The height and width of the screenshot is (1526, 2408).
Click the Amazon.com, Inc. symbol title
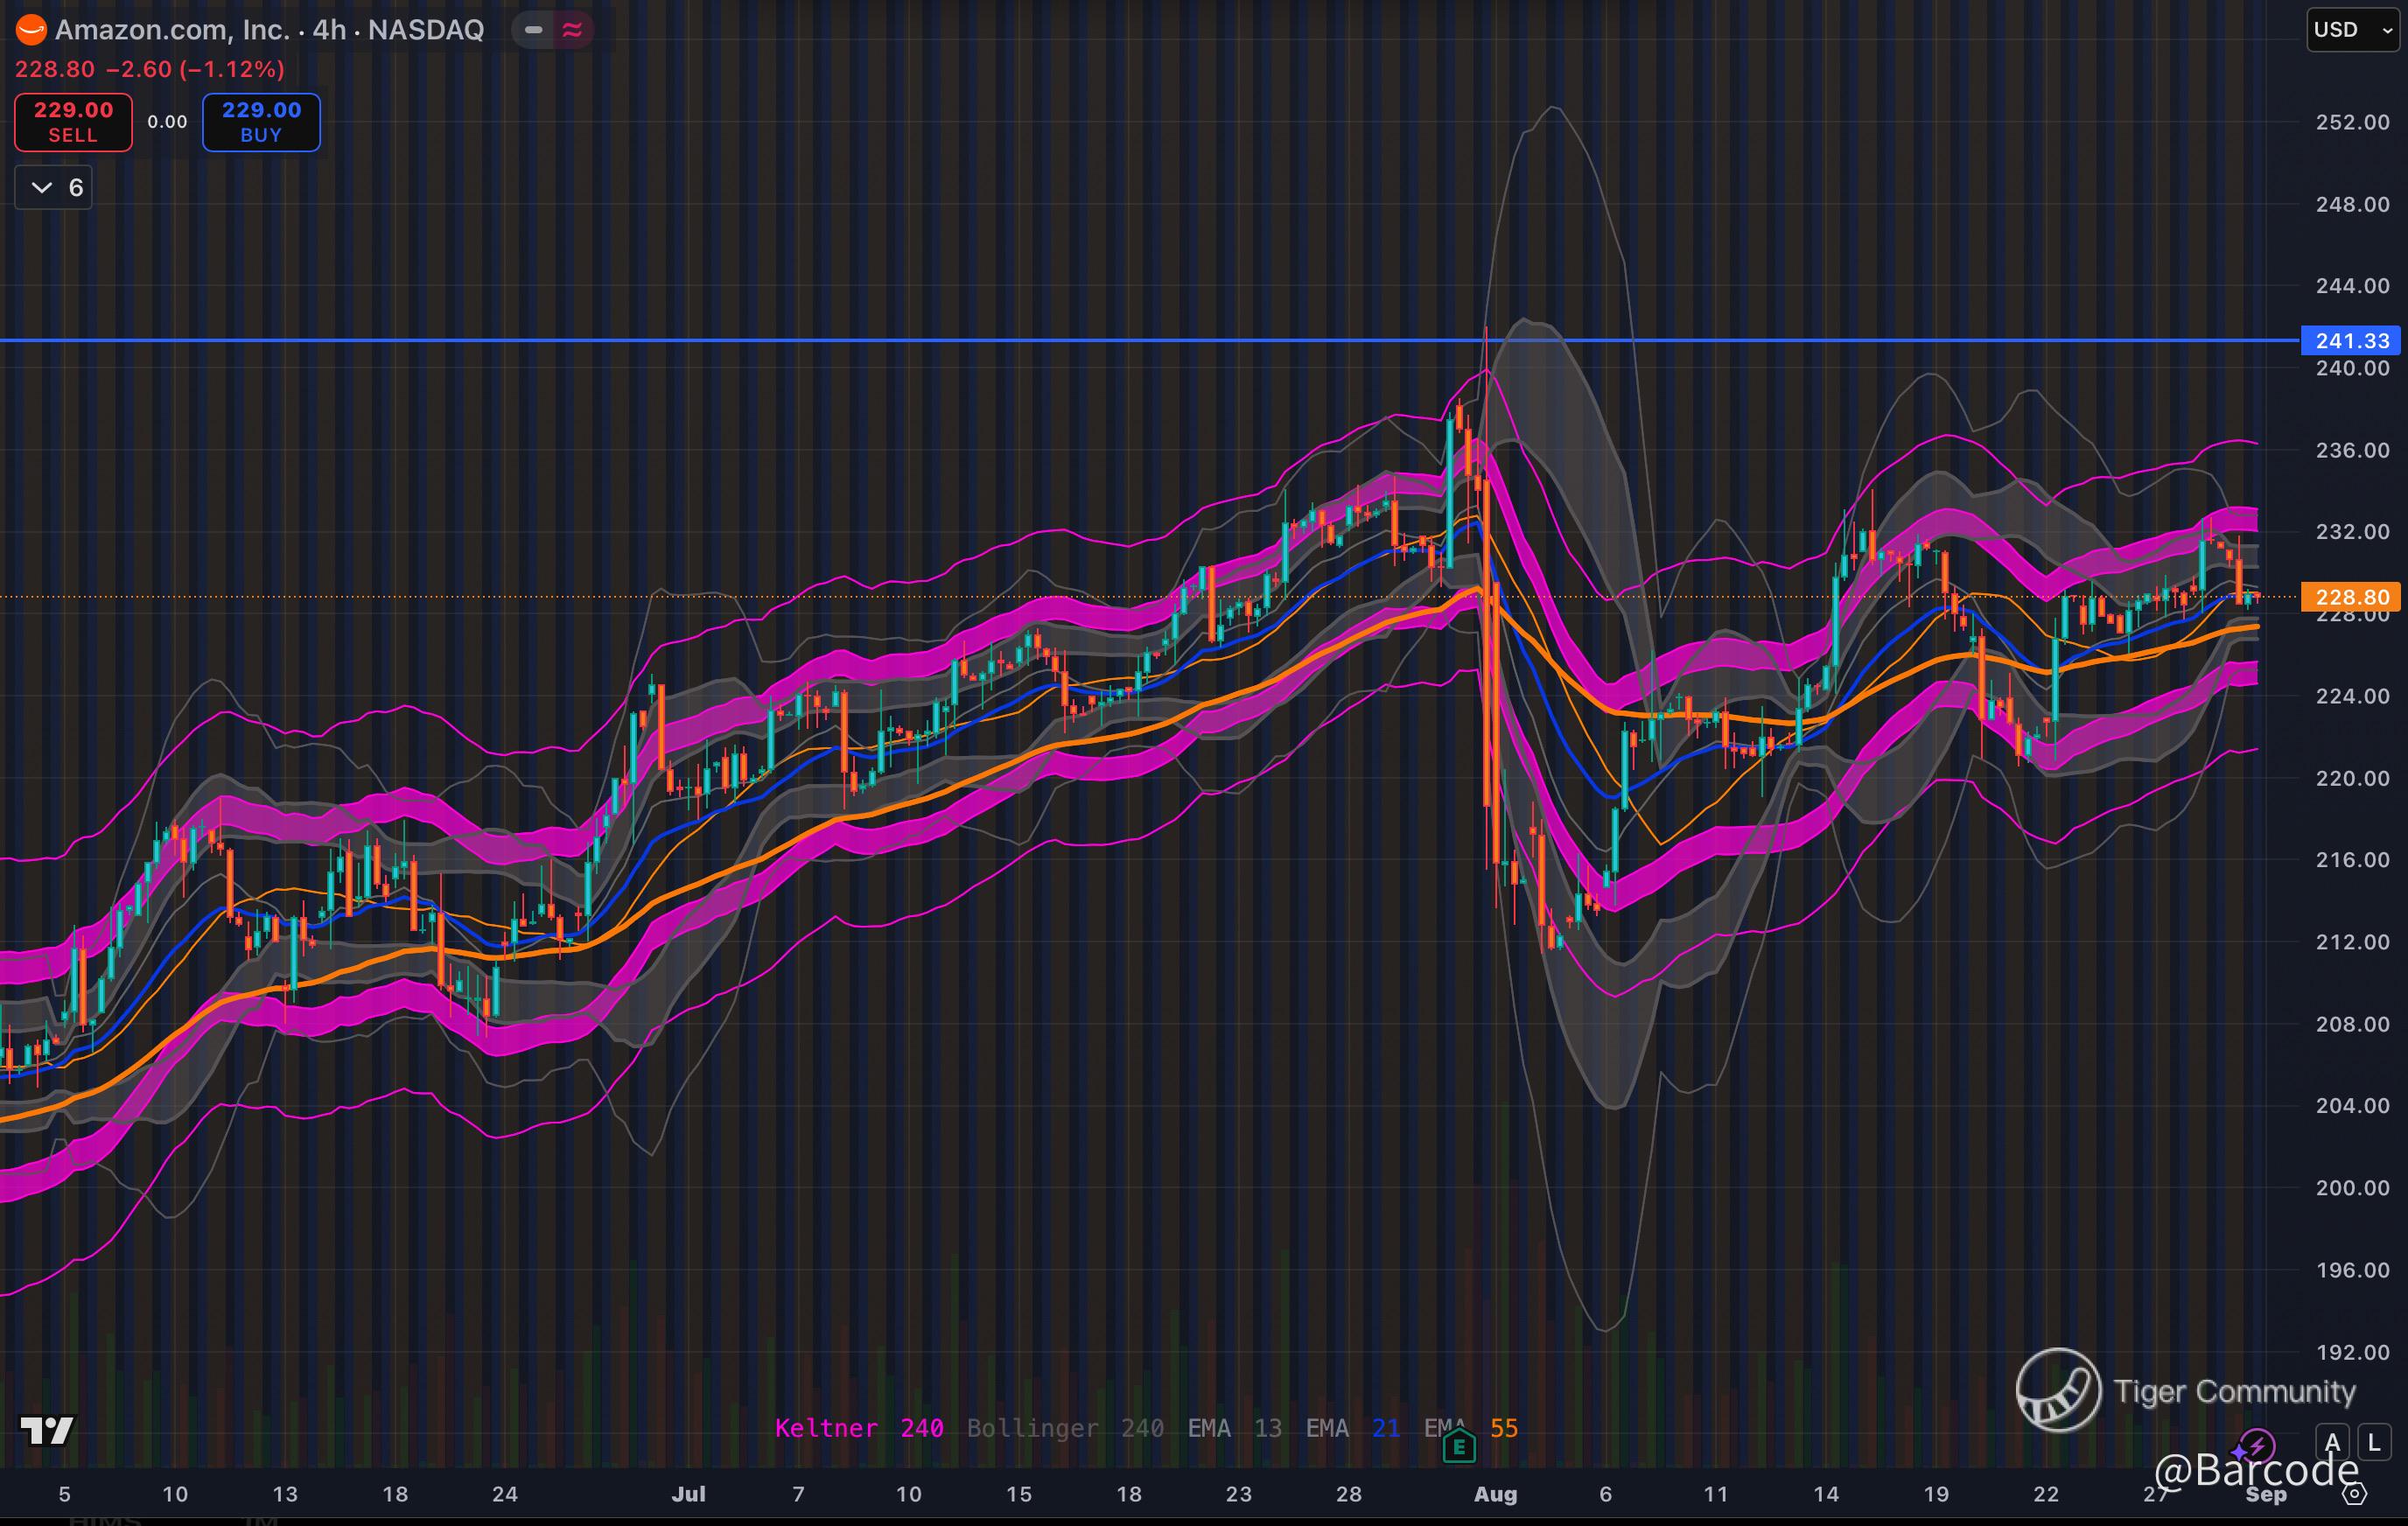coord(172,30)
